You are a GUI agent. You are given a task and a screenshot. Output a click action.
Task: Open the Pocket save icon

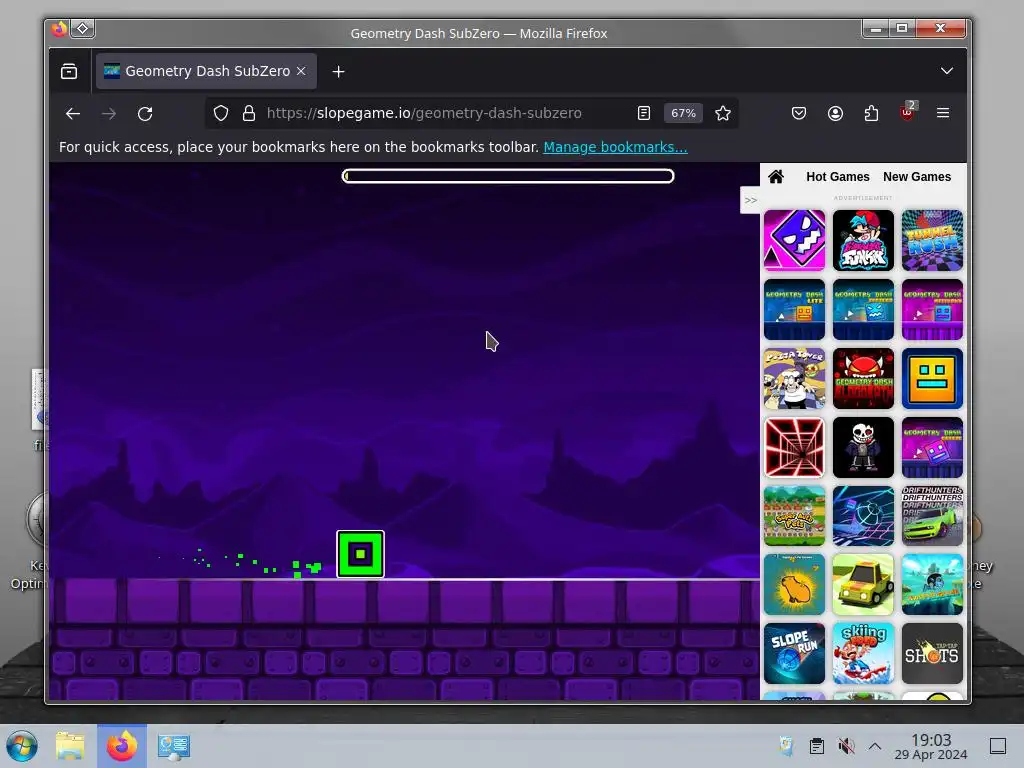point(799,113)
